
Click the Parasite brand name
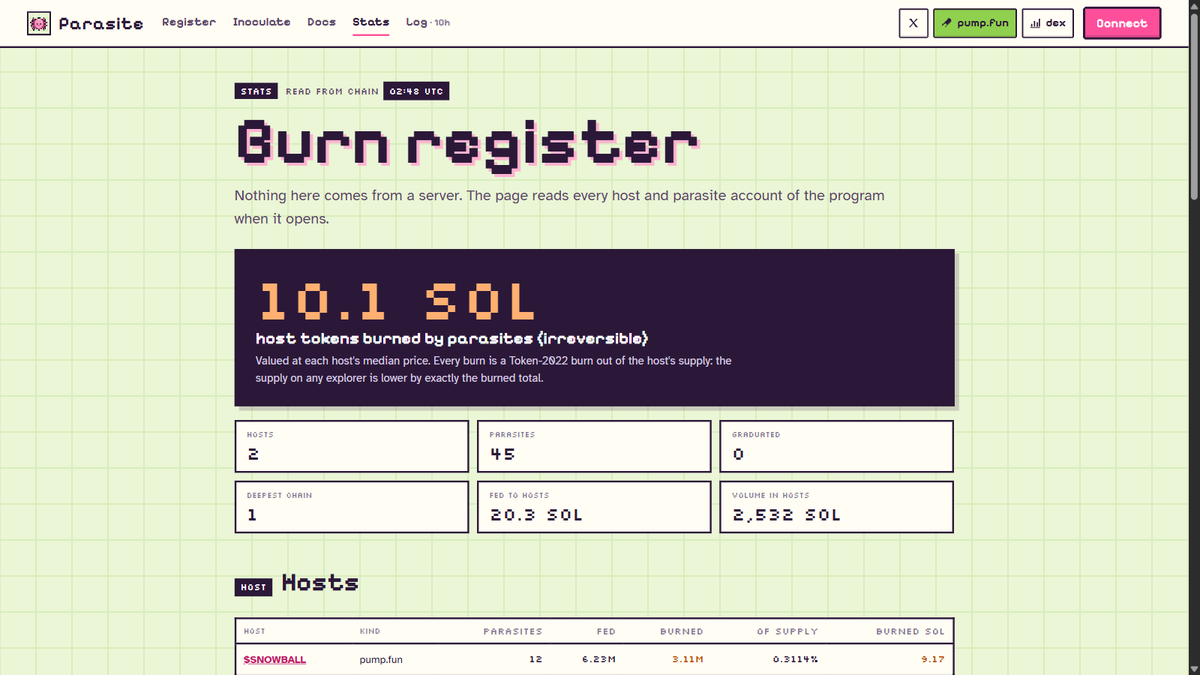[101, 23]
